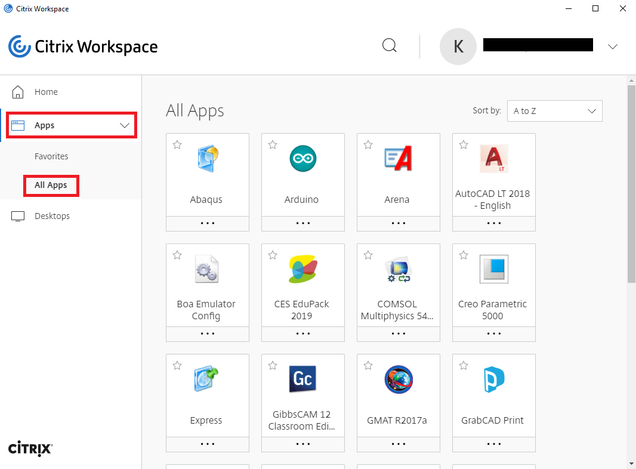Favorite Abaqus with its star
This screenshot has height=469, width=636.
tap(177, 145)
